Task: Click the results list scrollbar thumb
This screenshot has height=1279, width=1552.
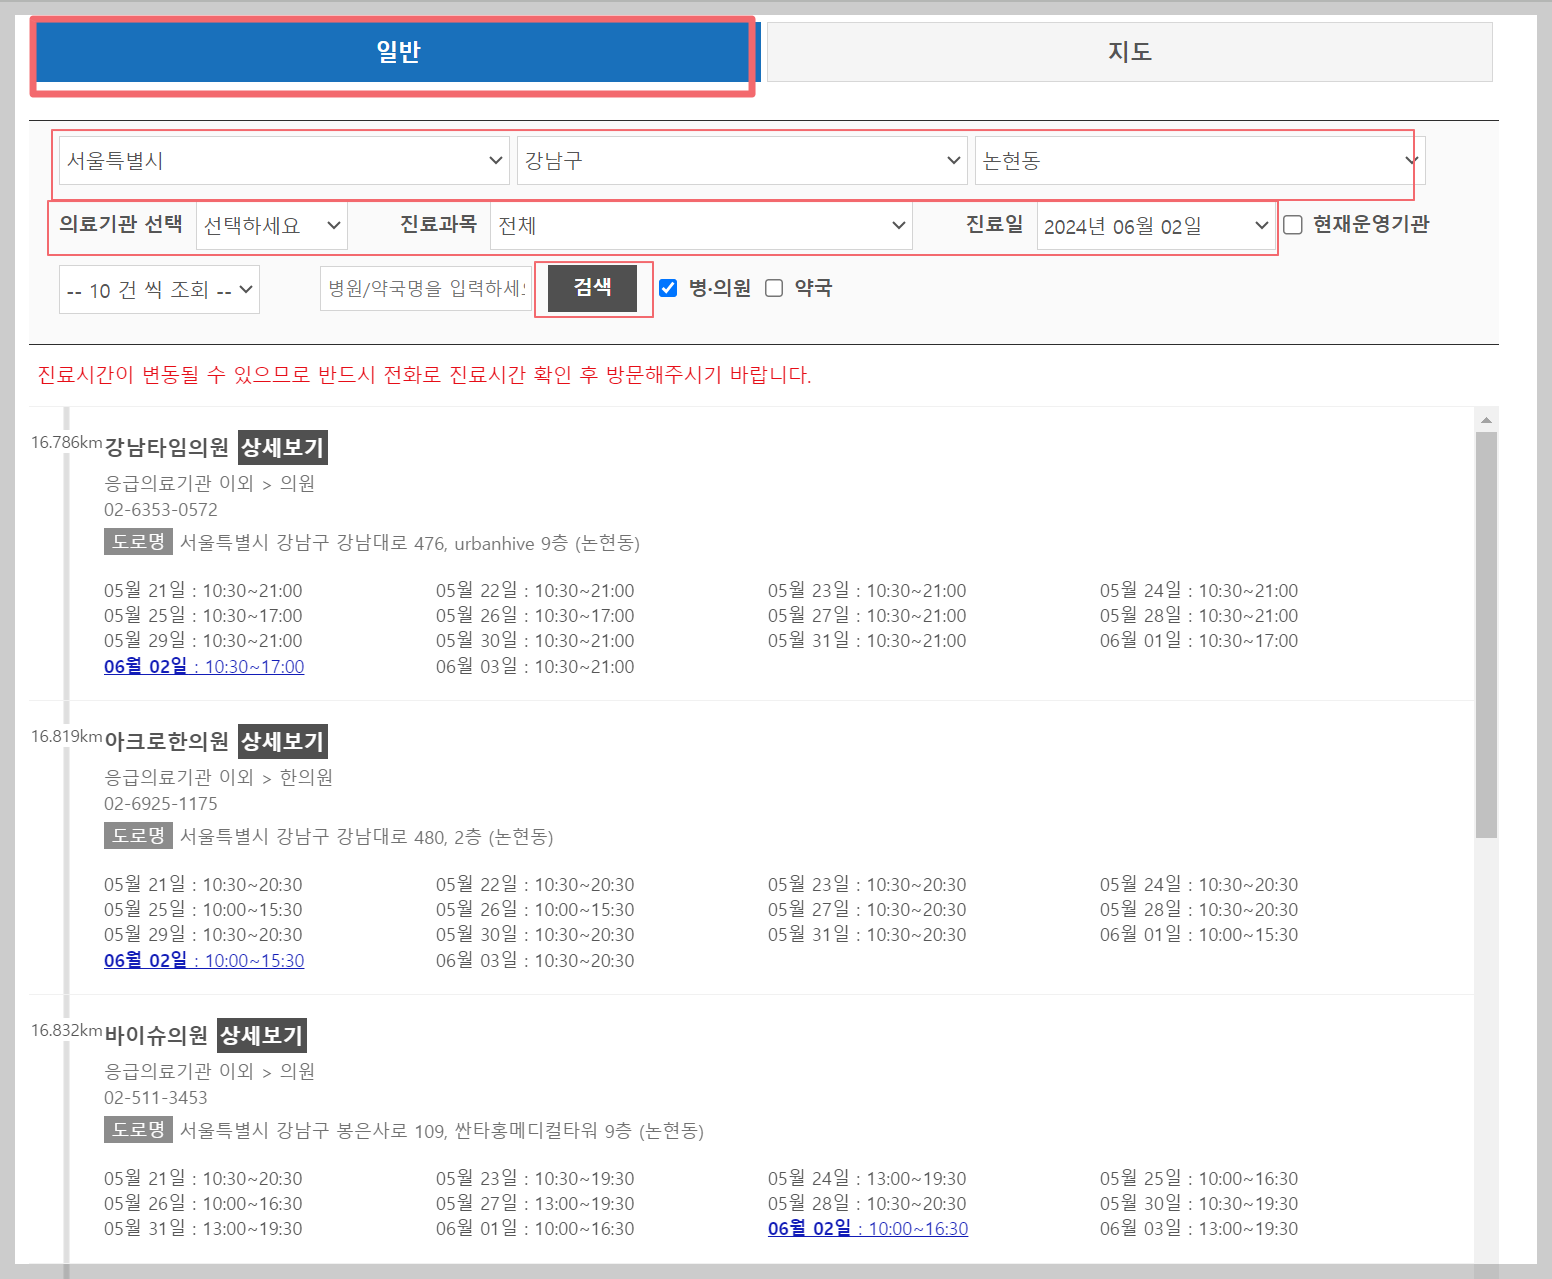Action: click(1486, 635)
